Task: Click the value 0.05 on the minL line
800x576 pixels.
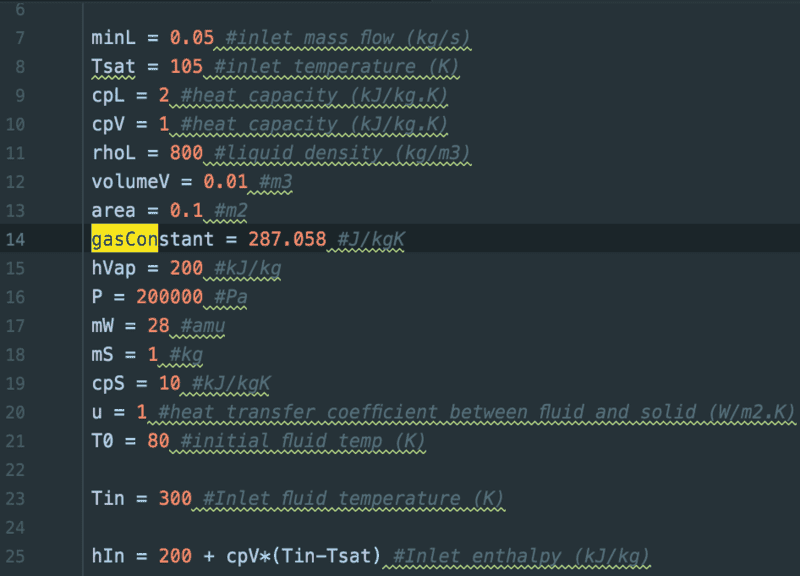Action: (192, 38)
